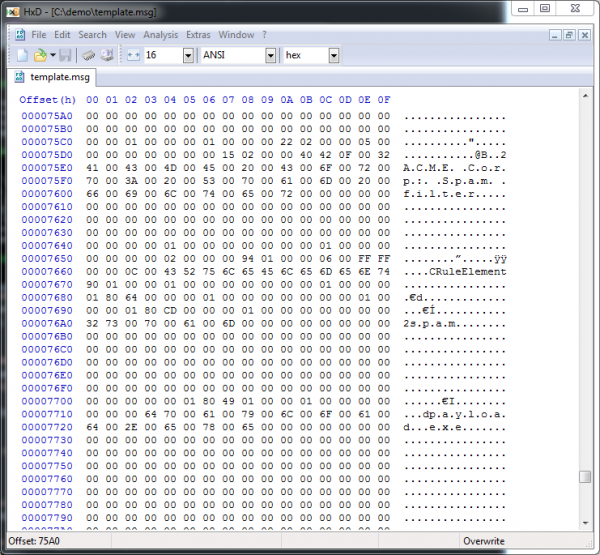Open the File menu
Screen dimensions: 600x555
39,35
